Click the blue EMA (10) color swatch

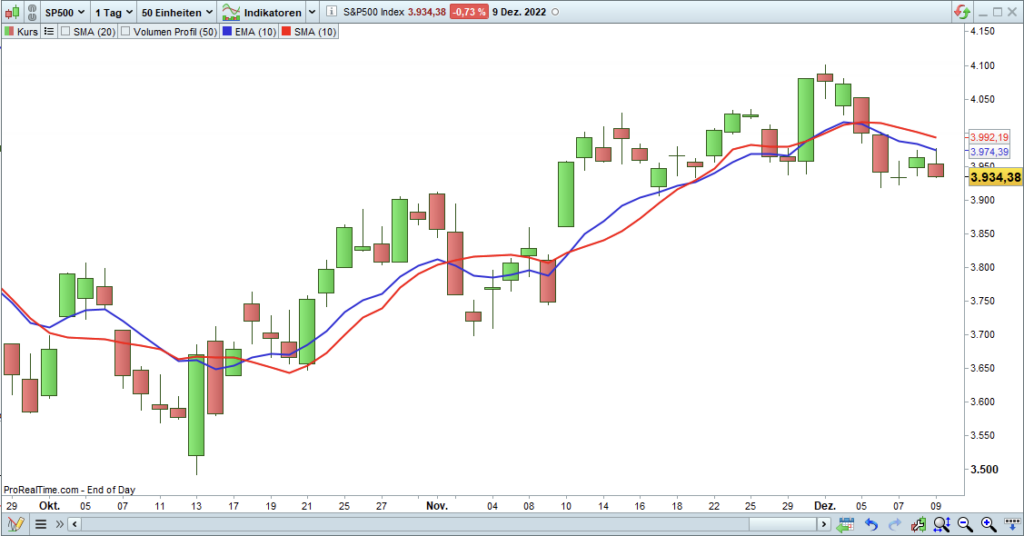[x=229, y=32]
